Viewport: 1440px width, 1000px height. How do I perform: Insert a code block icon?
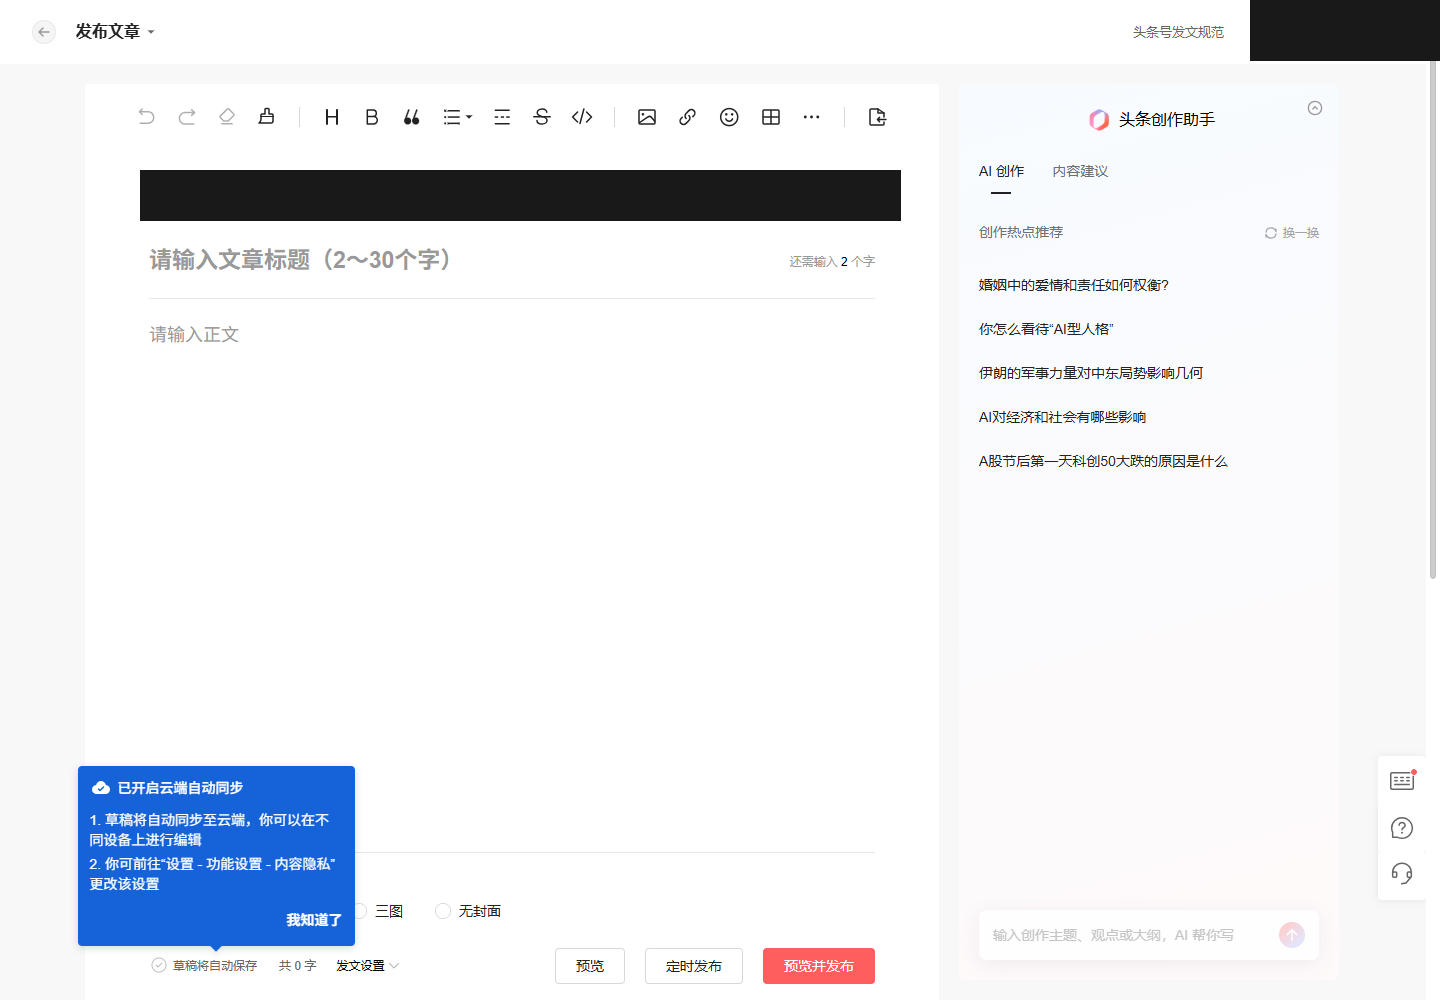pos(582,117)
